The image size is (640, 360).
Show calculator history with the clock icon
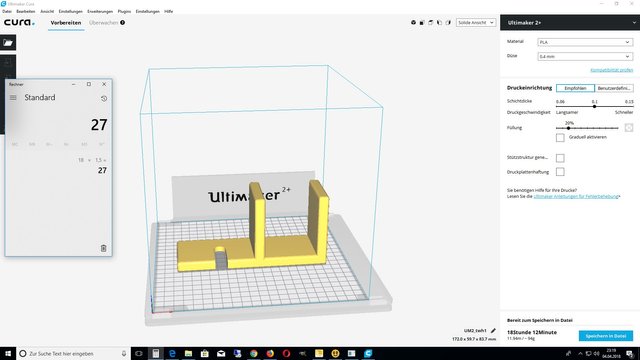(104, 98)
